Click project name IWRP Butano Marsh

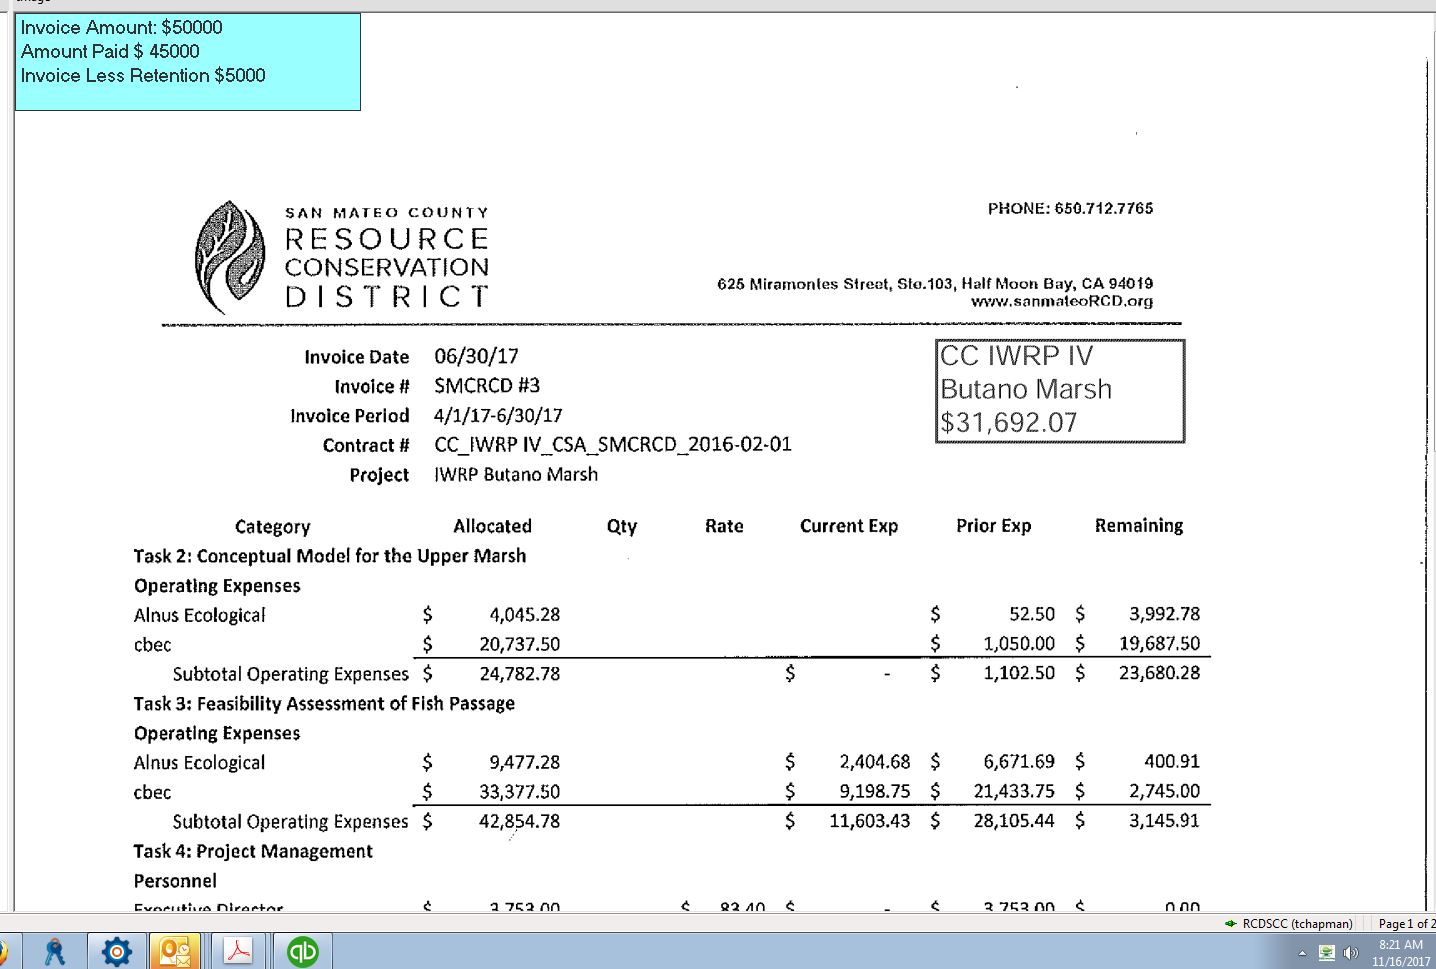(x=516, y=474)
